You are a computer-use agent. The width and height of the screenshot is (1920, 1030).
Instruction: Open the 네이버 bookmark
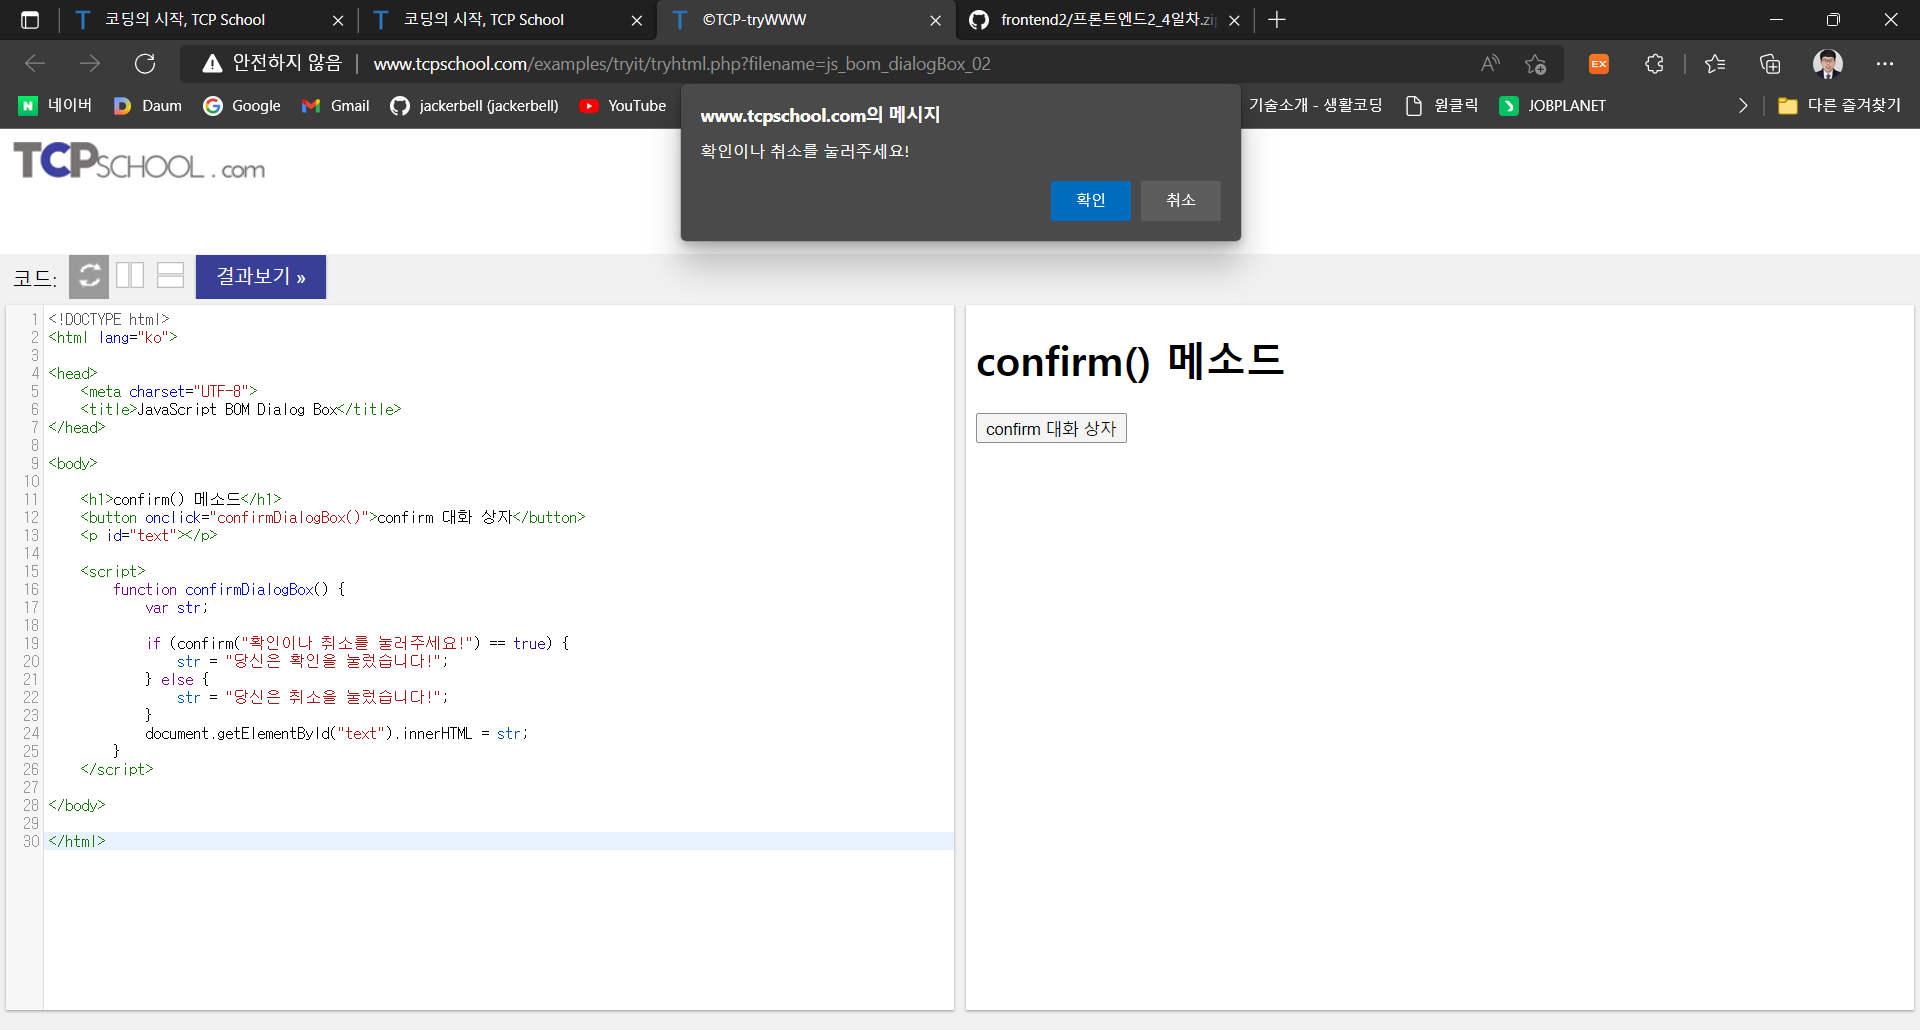click(55, 105)
